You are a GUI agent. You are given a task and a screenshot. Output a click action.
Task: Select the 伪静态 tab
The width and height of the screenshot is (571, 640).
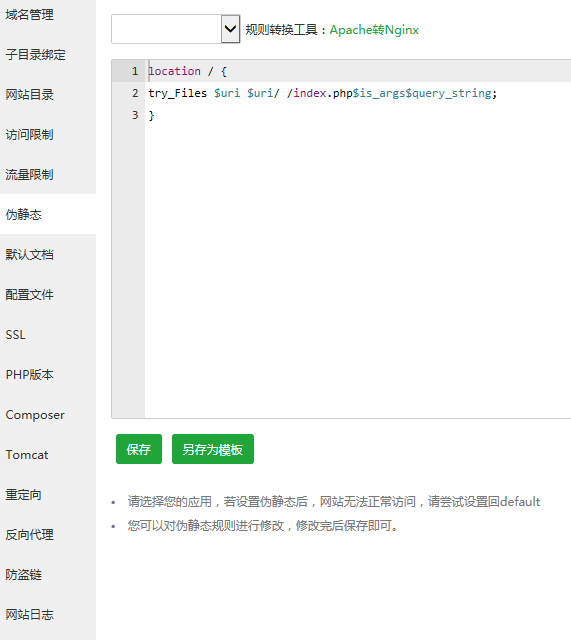click(23, 215)
